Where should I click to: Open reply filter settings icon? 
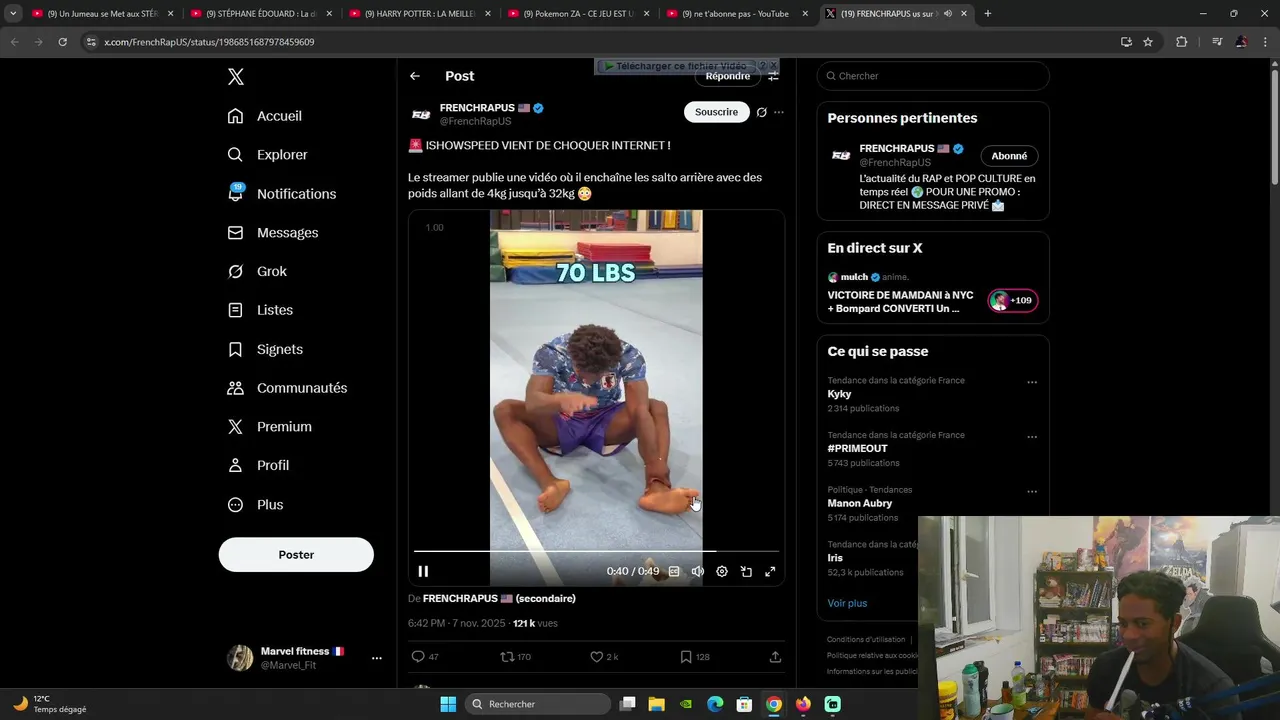point(773,76)
